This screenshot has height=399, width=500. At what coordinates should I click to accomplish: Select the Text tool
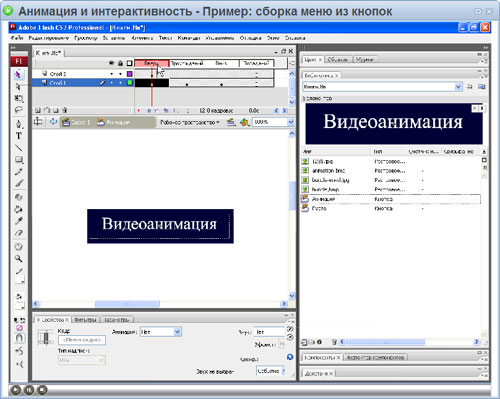18,136
